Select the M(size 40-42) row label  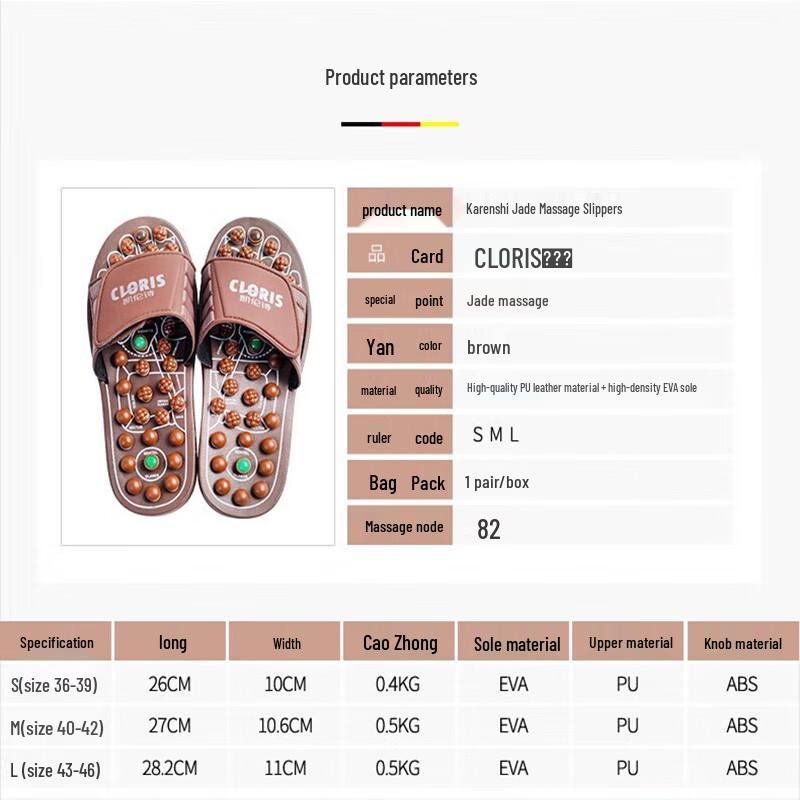coord(57,727)
